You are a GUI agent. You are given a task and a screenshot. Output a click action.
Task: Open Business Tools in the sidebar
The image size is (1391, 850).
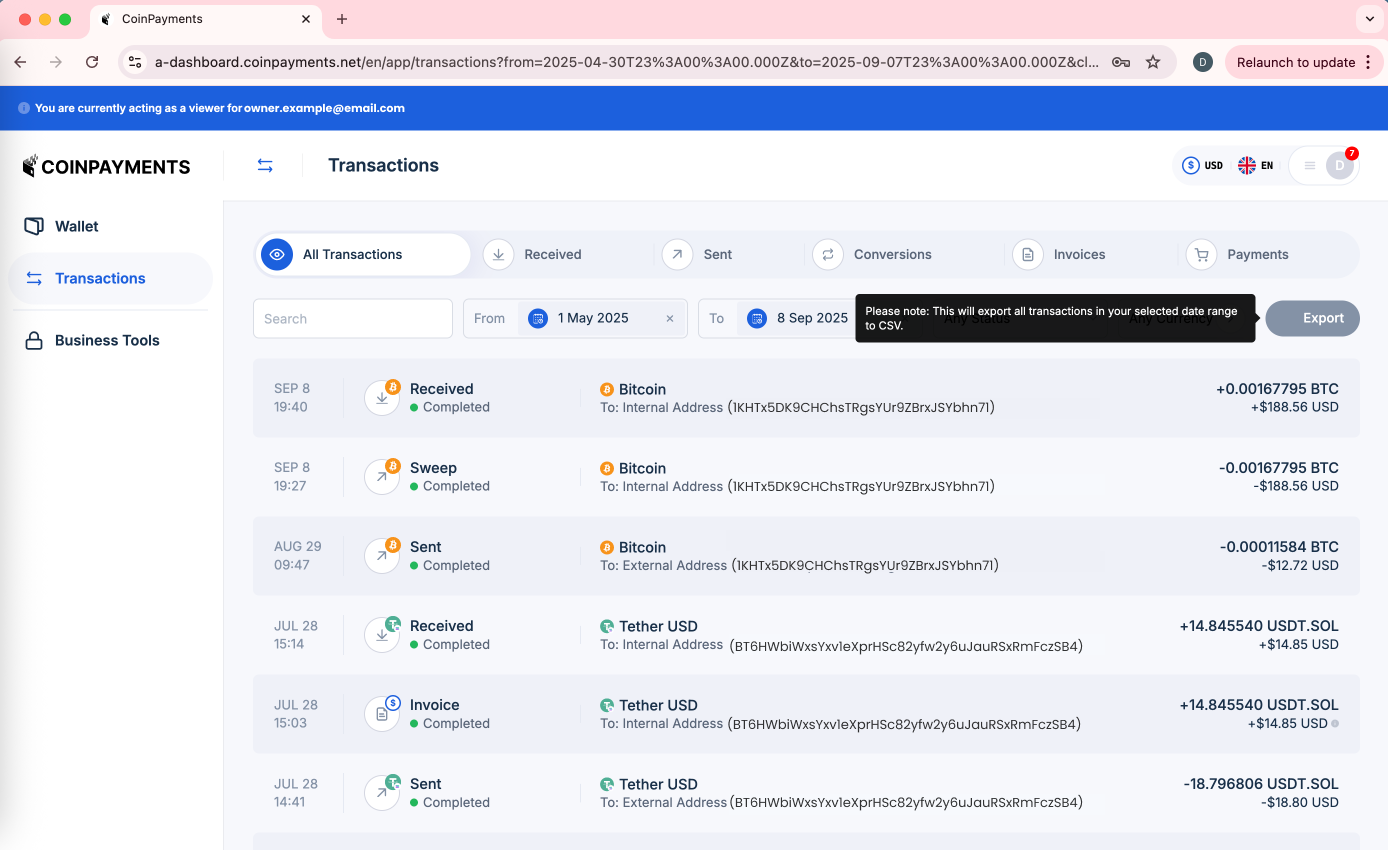click(x=107, y=340)
